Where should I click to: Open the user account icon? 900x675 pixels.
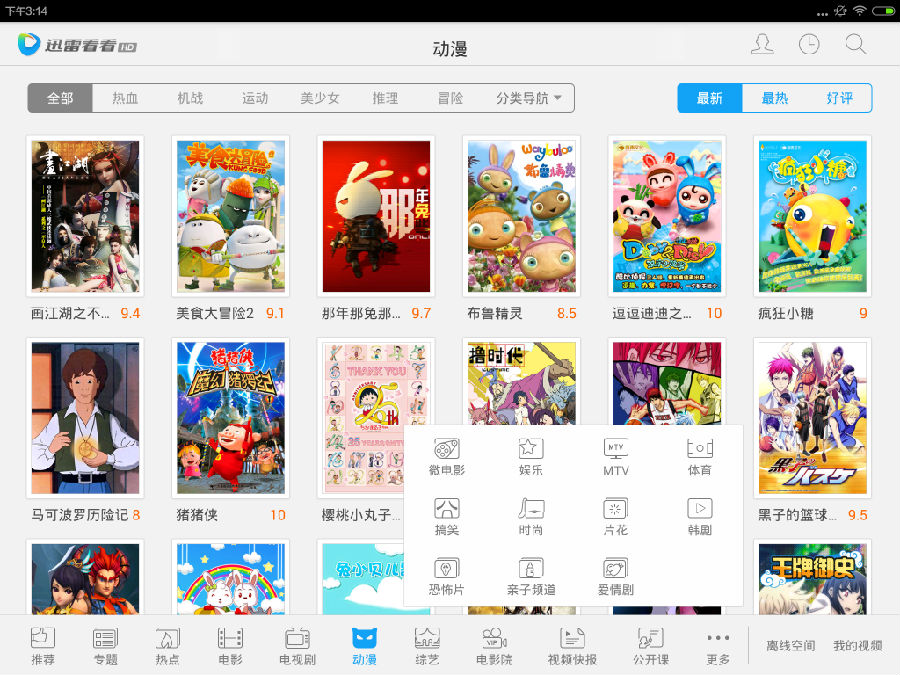click(x=762, y=44)
